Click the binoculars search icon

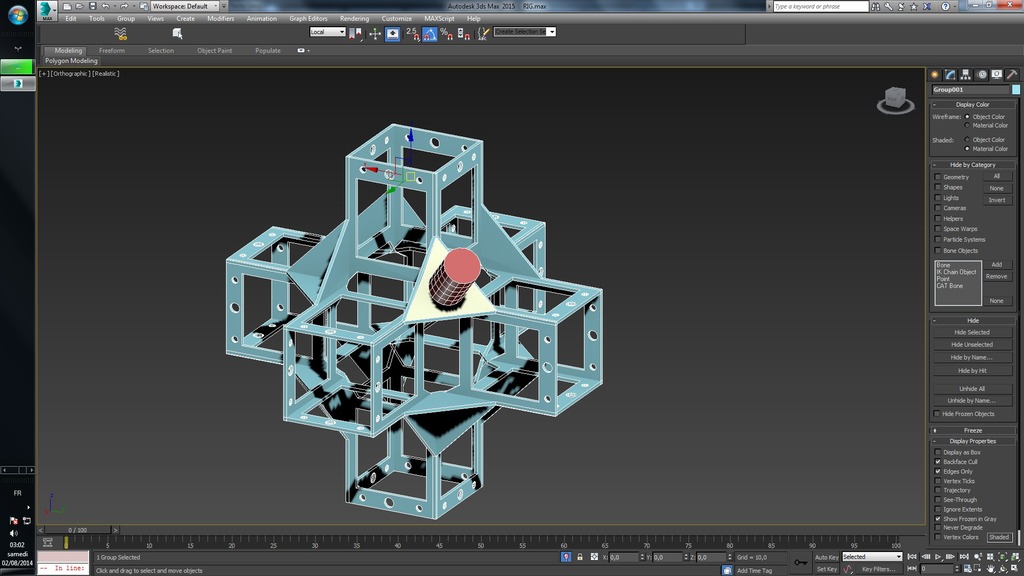(x=876, y=7)
